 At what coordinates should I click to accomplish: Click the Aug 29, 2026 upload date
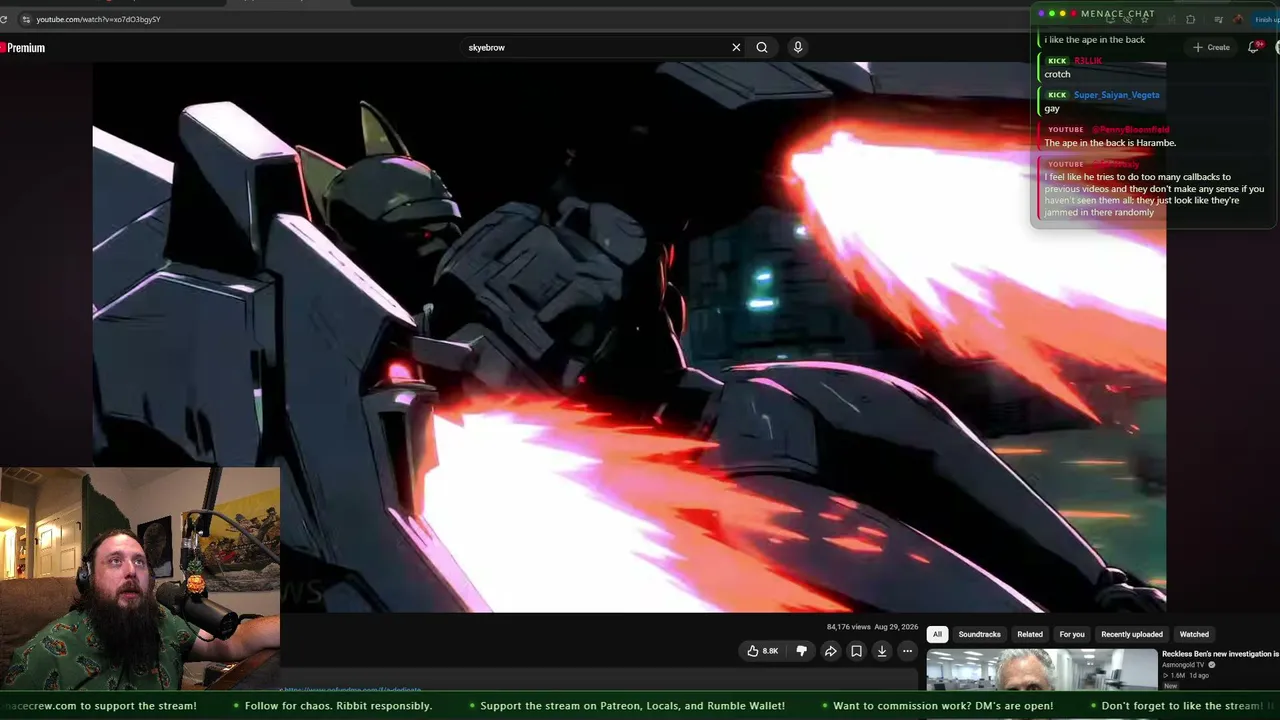tap(896, 627)
